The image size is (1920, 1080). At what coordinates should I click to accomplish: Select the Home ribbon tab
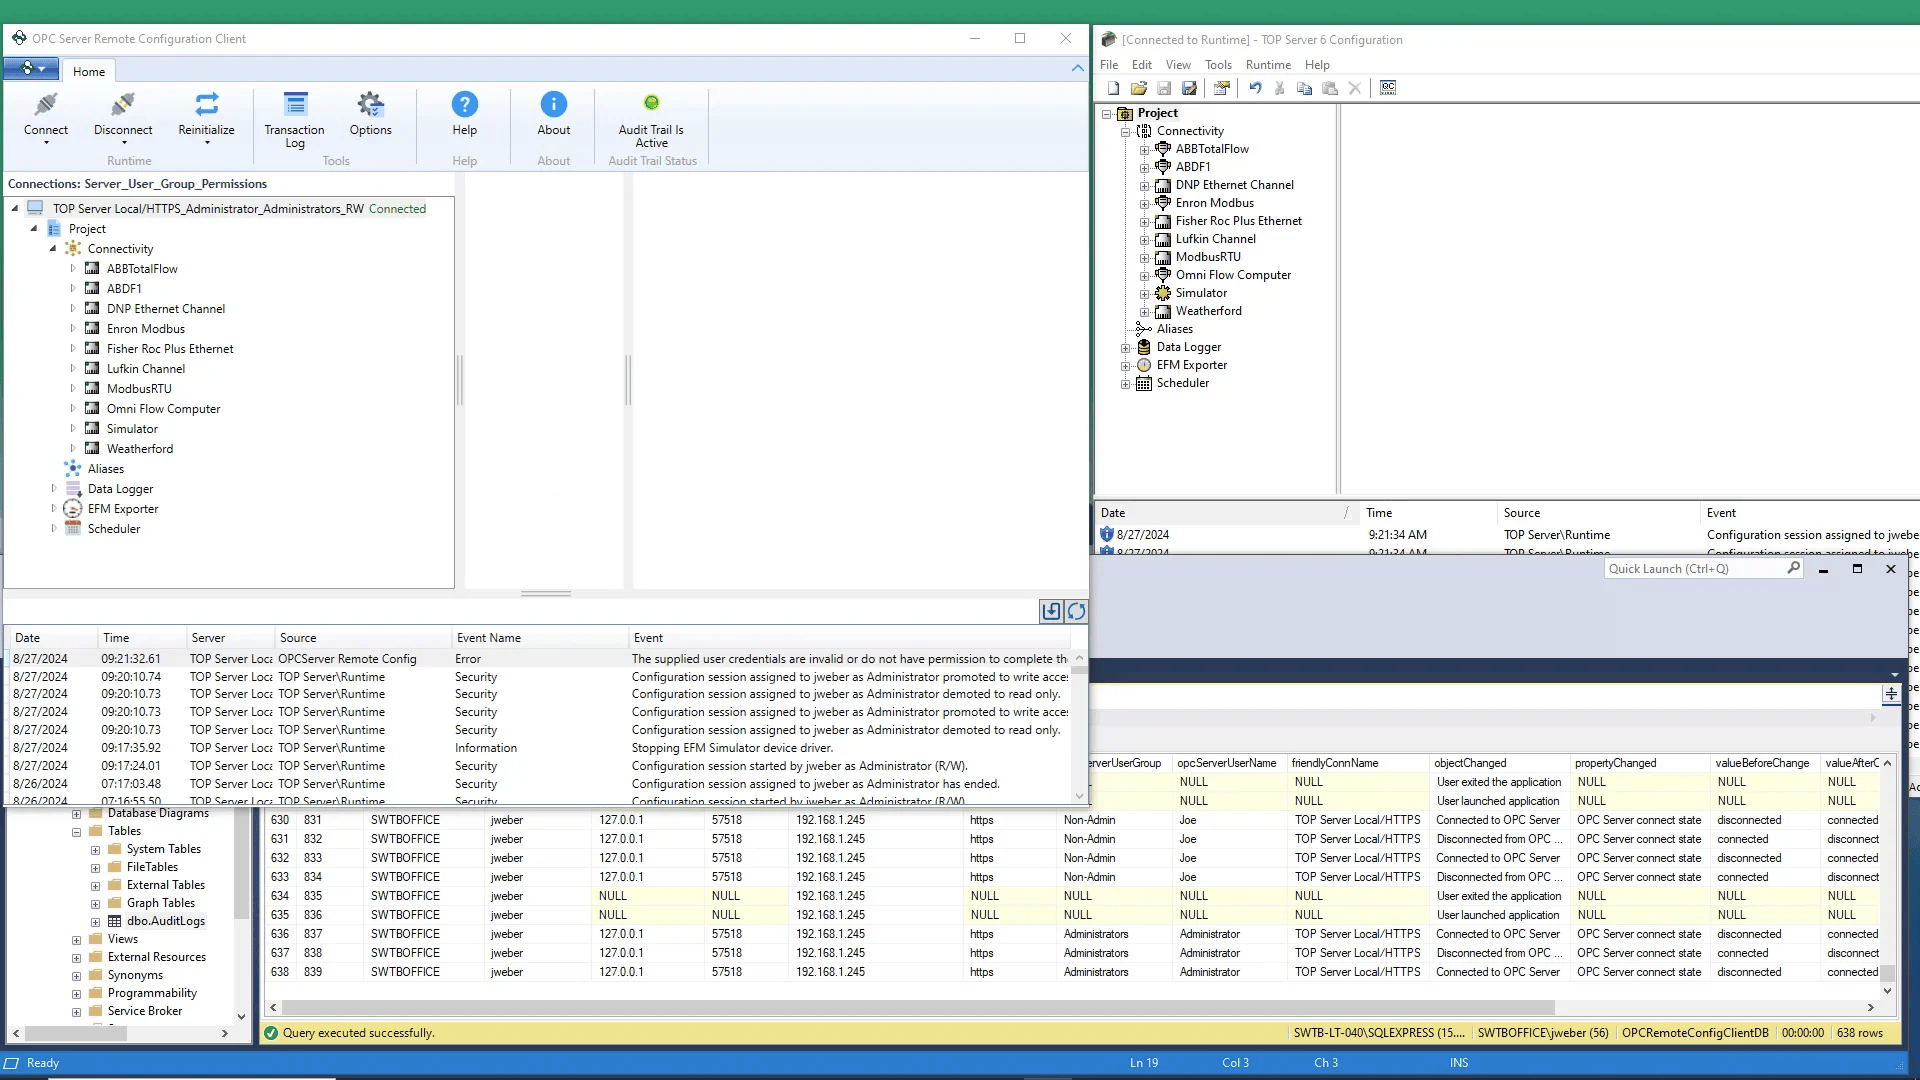(x=89, y=71)
